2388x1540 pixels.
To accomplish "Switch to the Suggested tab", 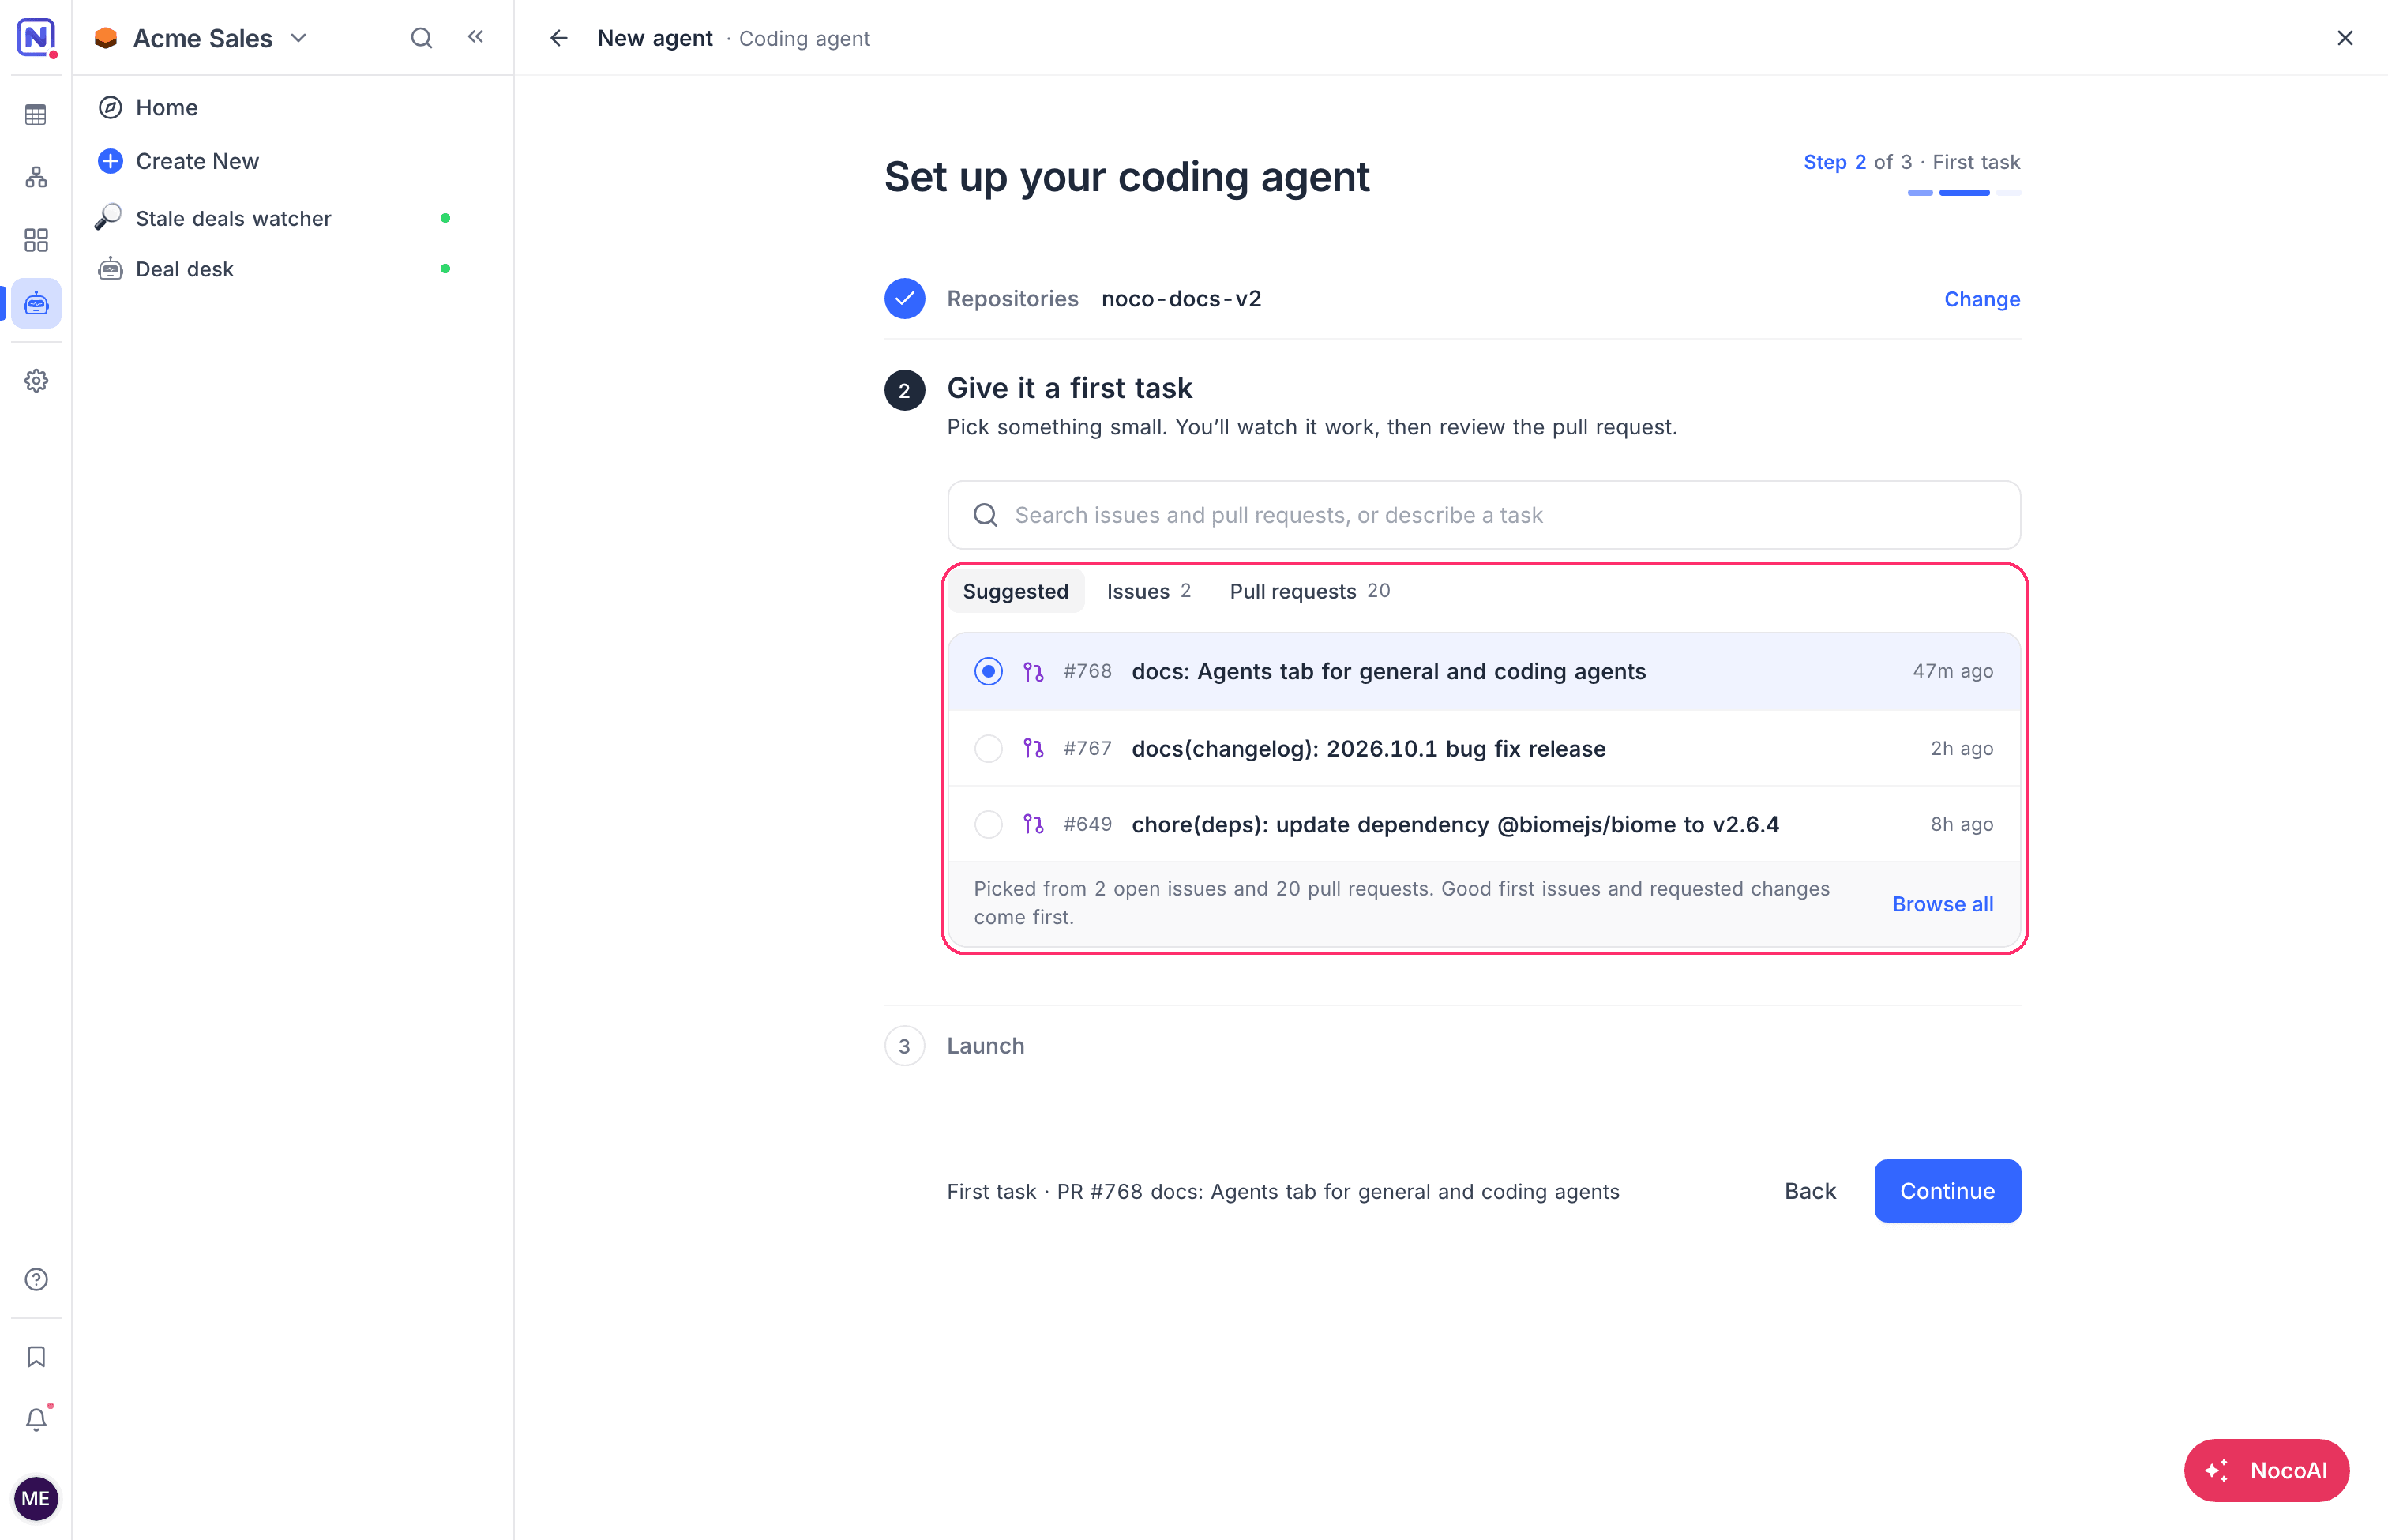I will click(1015, 591).
